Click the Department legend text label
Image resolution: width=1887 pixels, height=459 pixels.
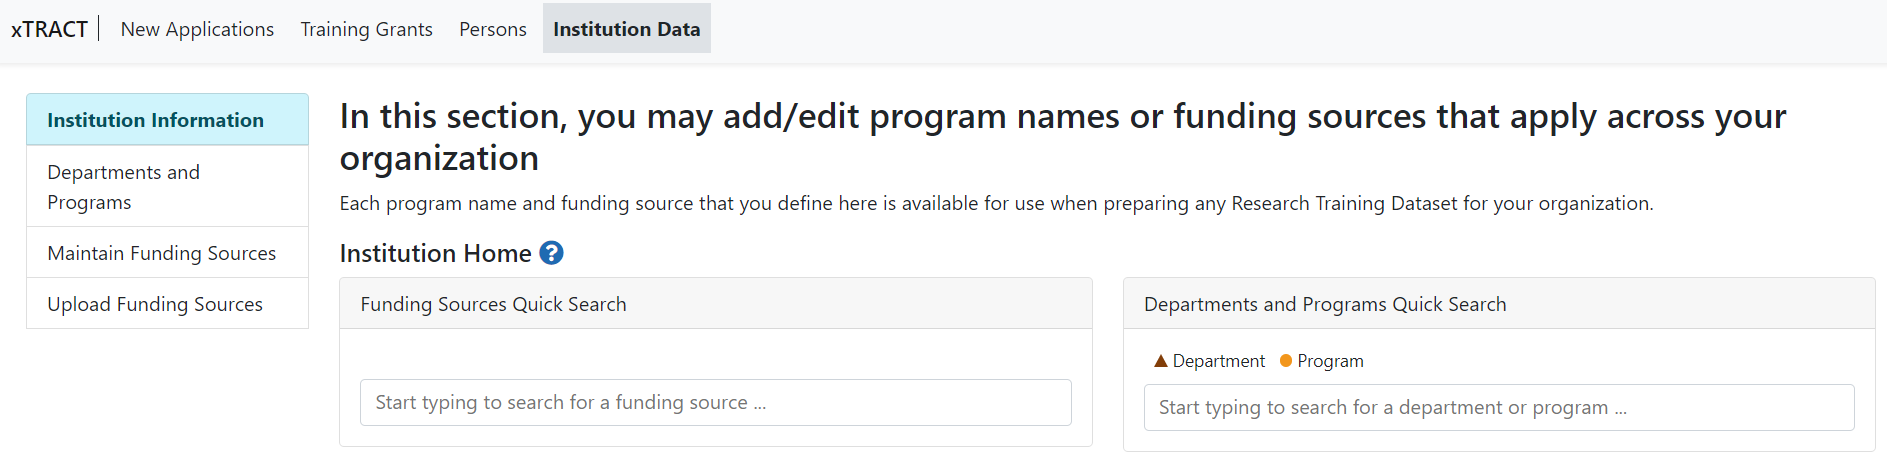click(x=1218, y=361)
